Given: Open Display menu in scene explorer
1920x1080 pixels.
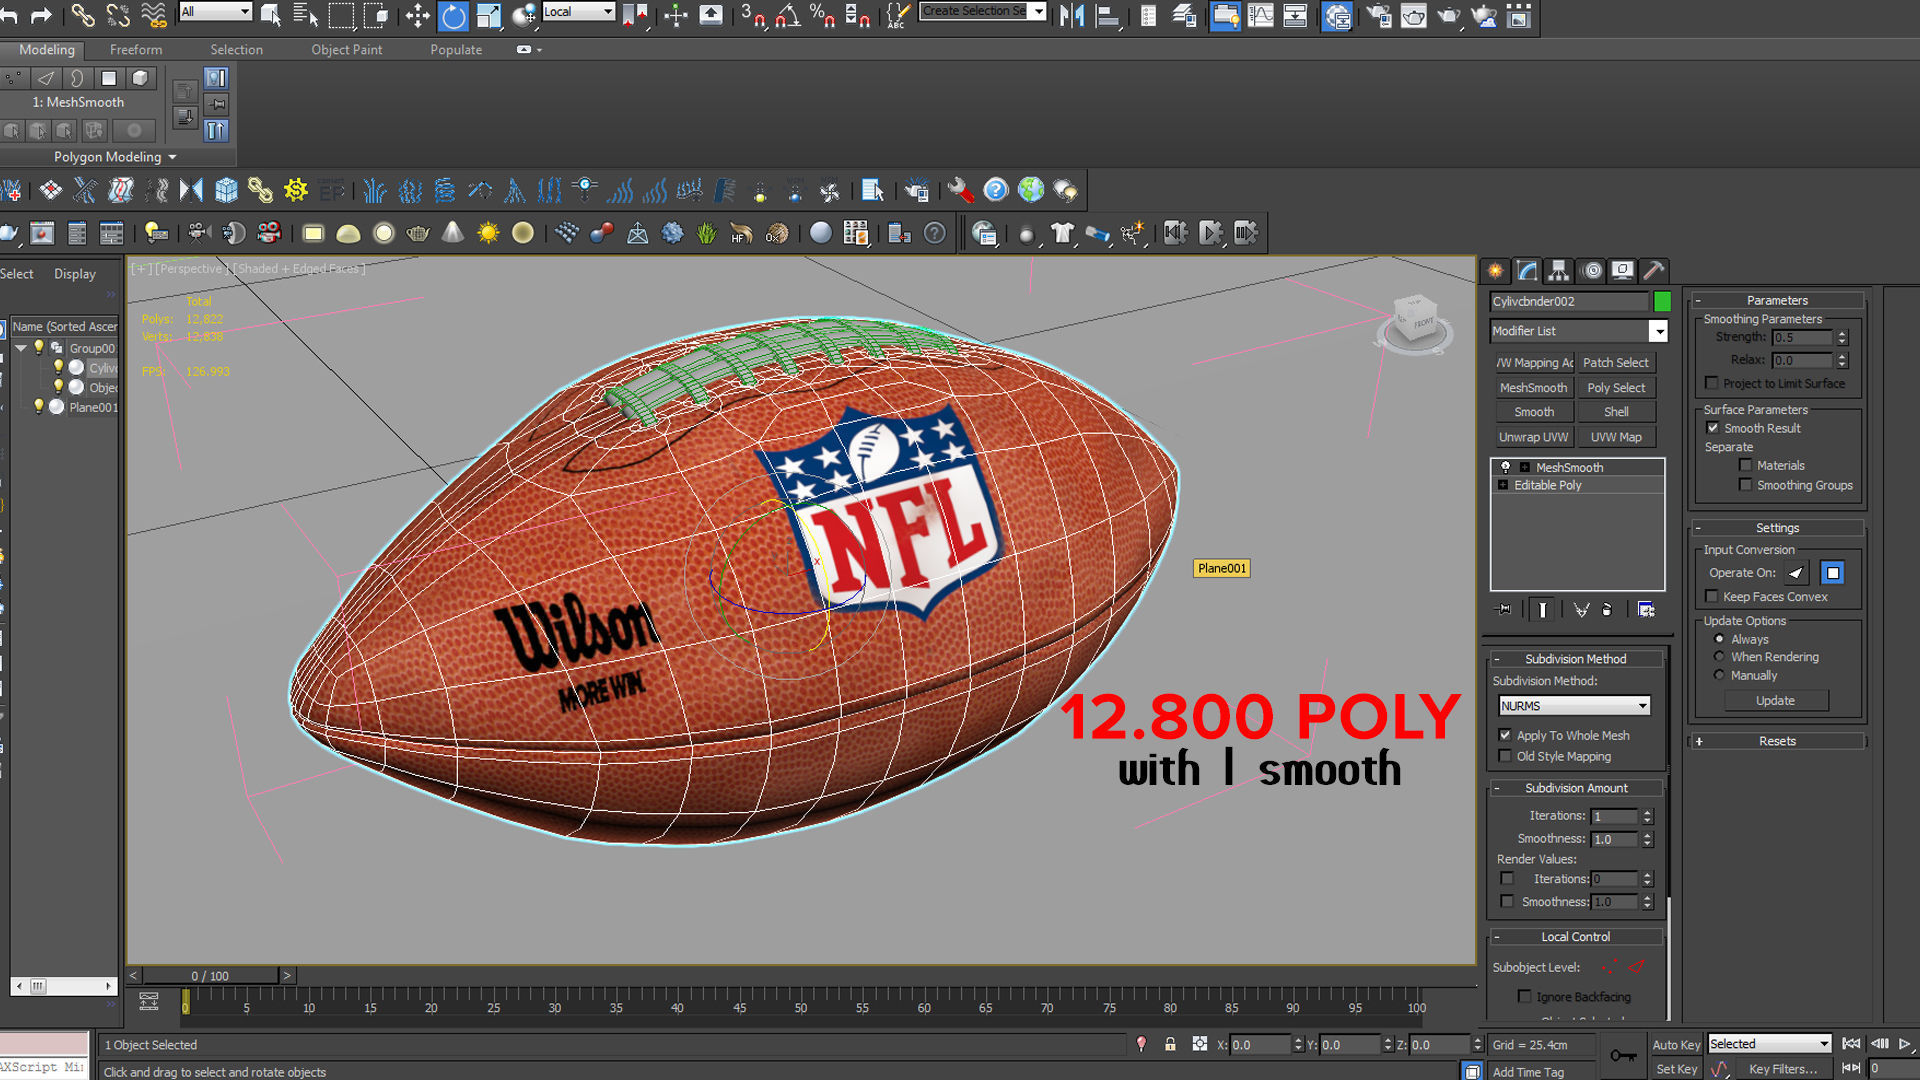Looking at the screenshot, I should tap(75, 274).
